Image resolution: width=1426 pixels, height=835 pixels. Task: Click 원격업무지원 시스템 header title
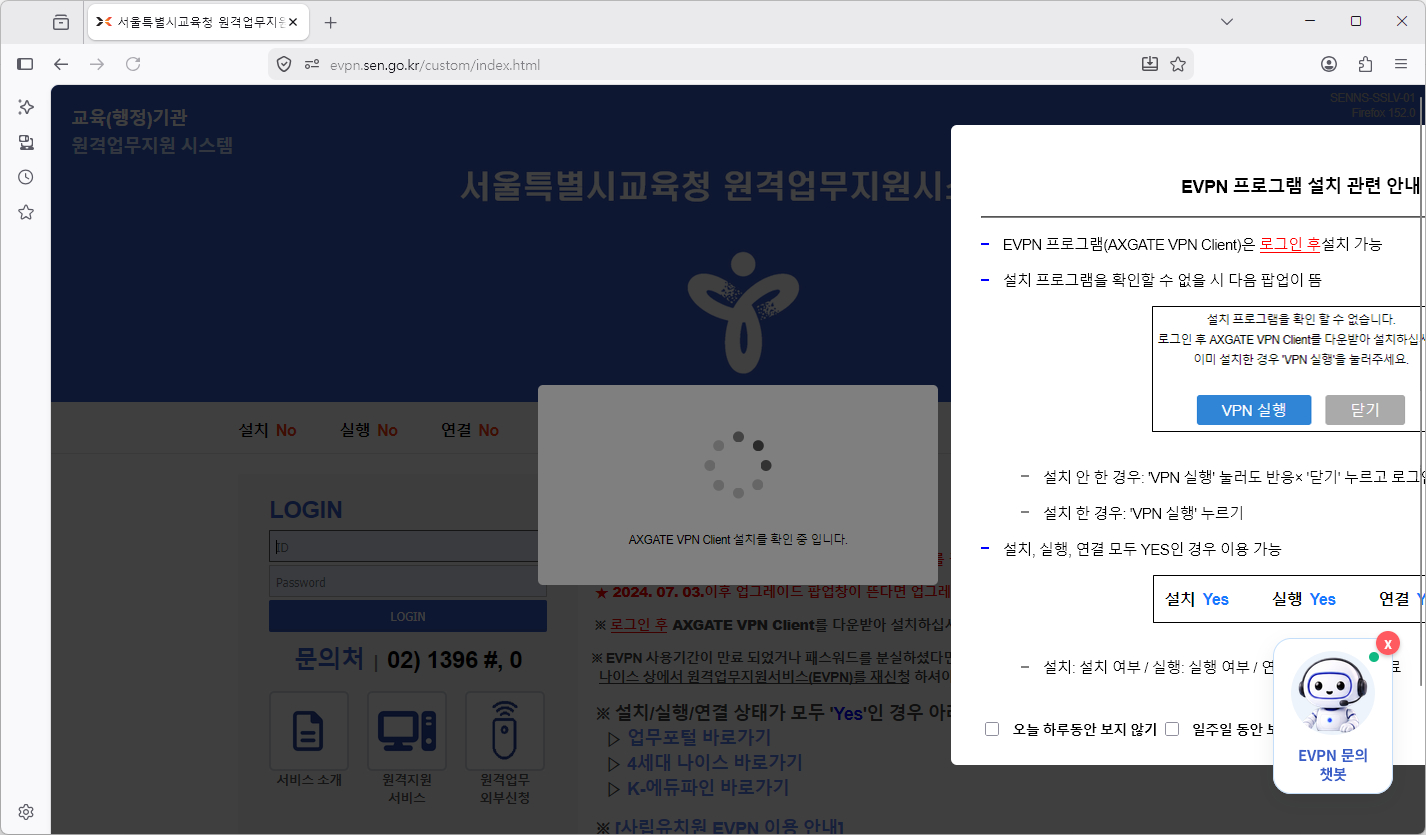point(152,146)
